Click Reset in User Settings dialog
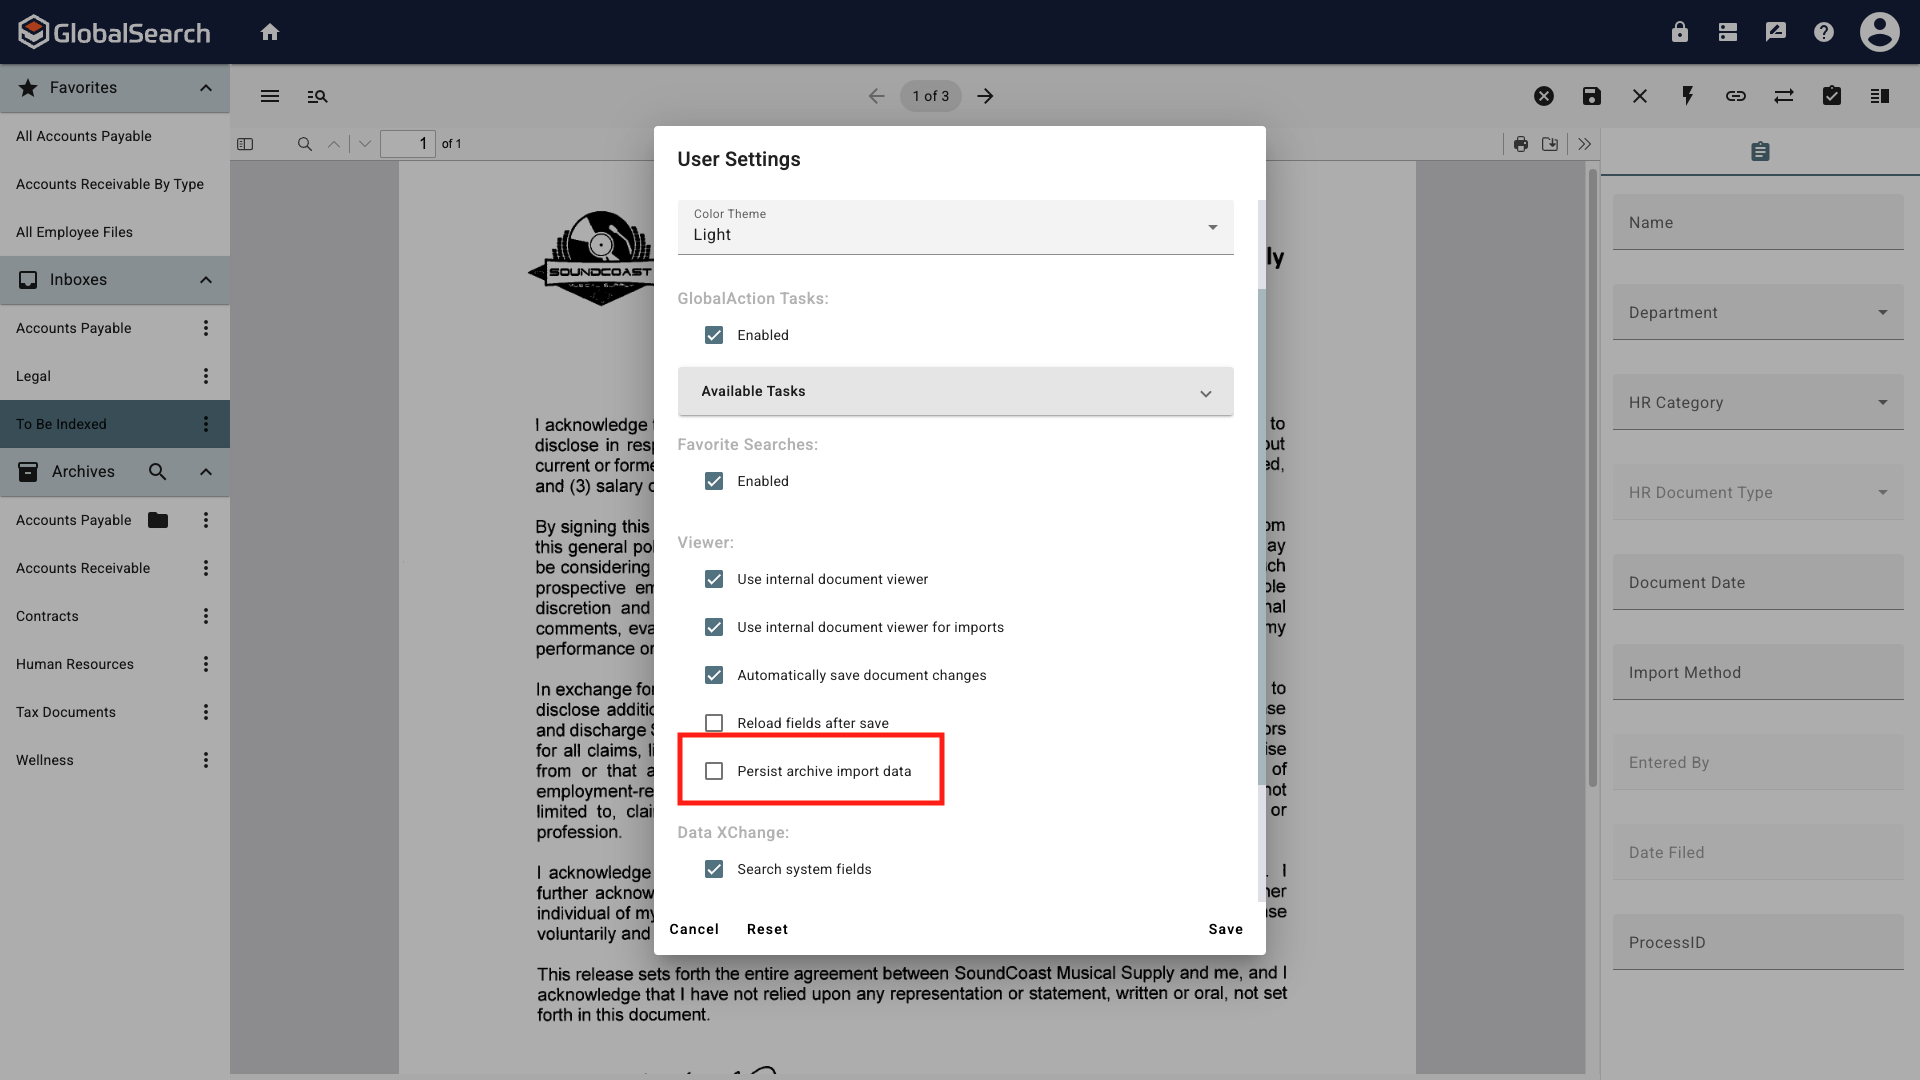The width and height of the screenshot is (1920, 1080). point(767,929)
